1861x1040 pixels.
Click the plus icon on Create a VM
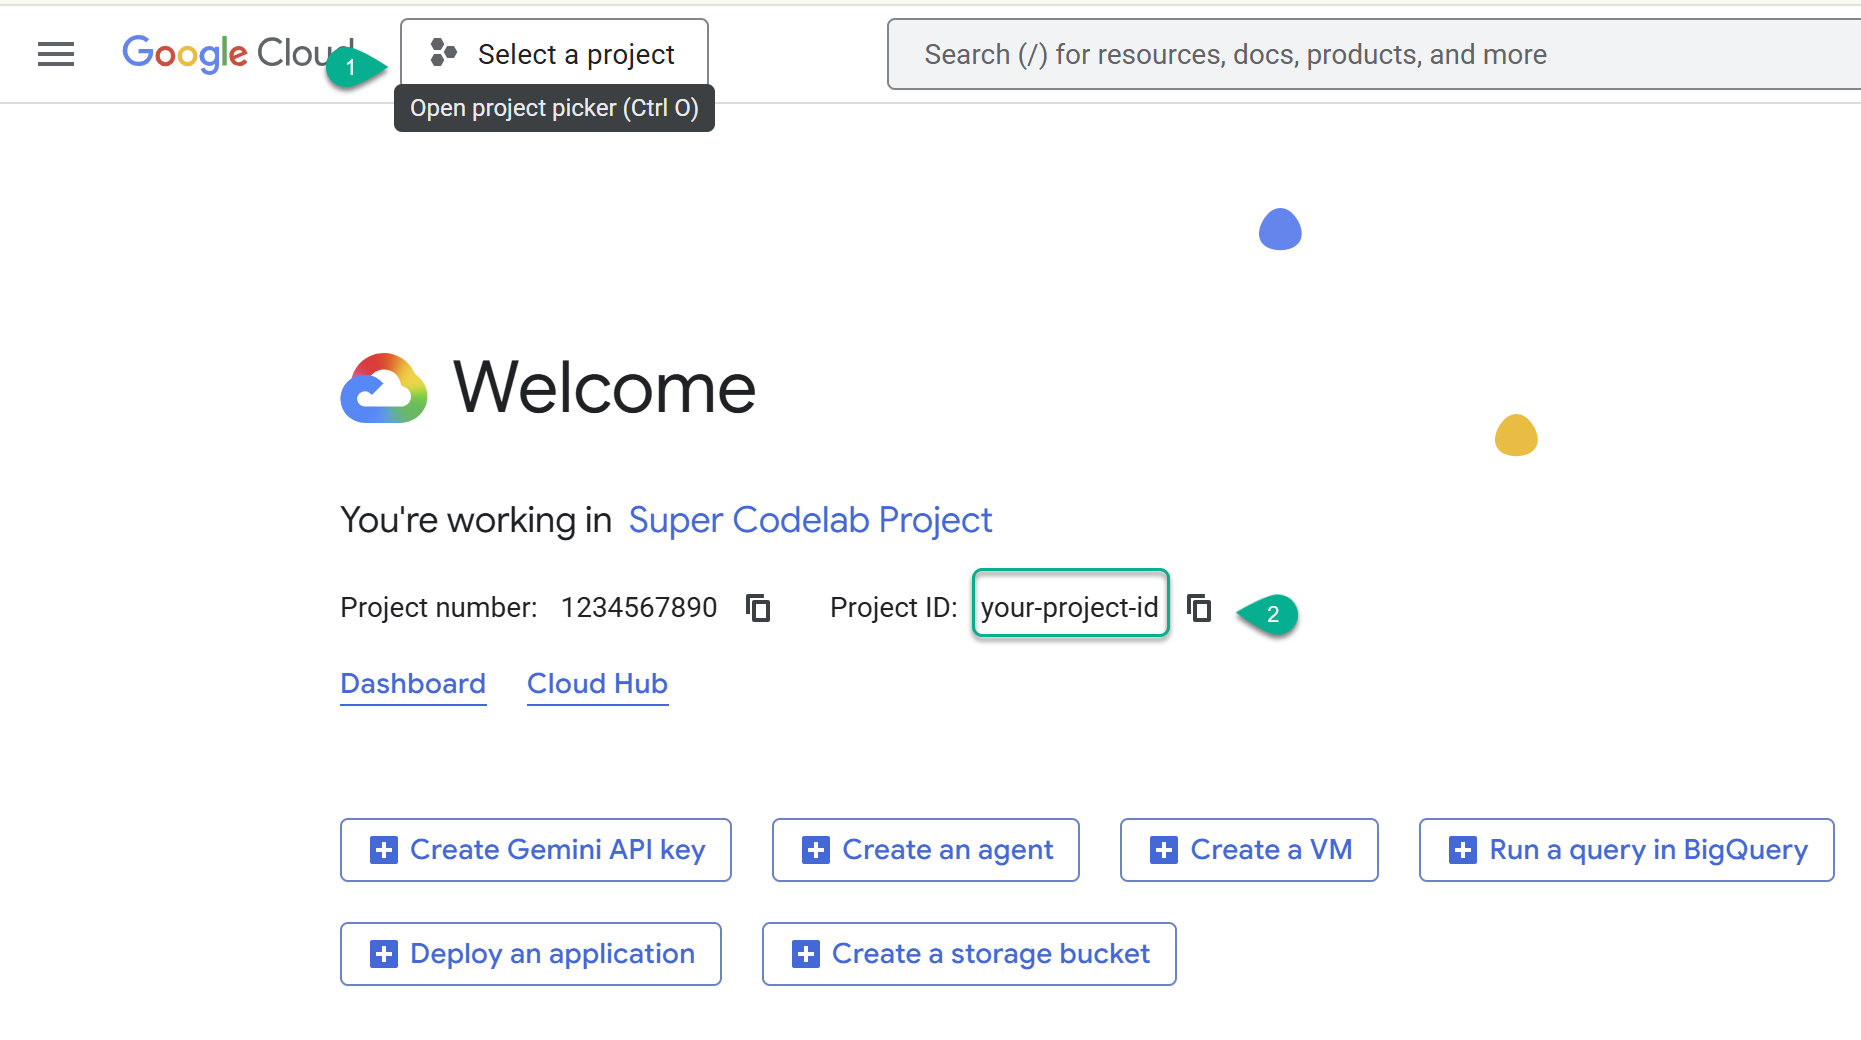pos(1164,850)
